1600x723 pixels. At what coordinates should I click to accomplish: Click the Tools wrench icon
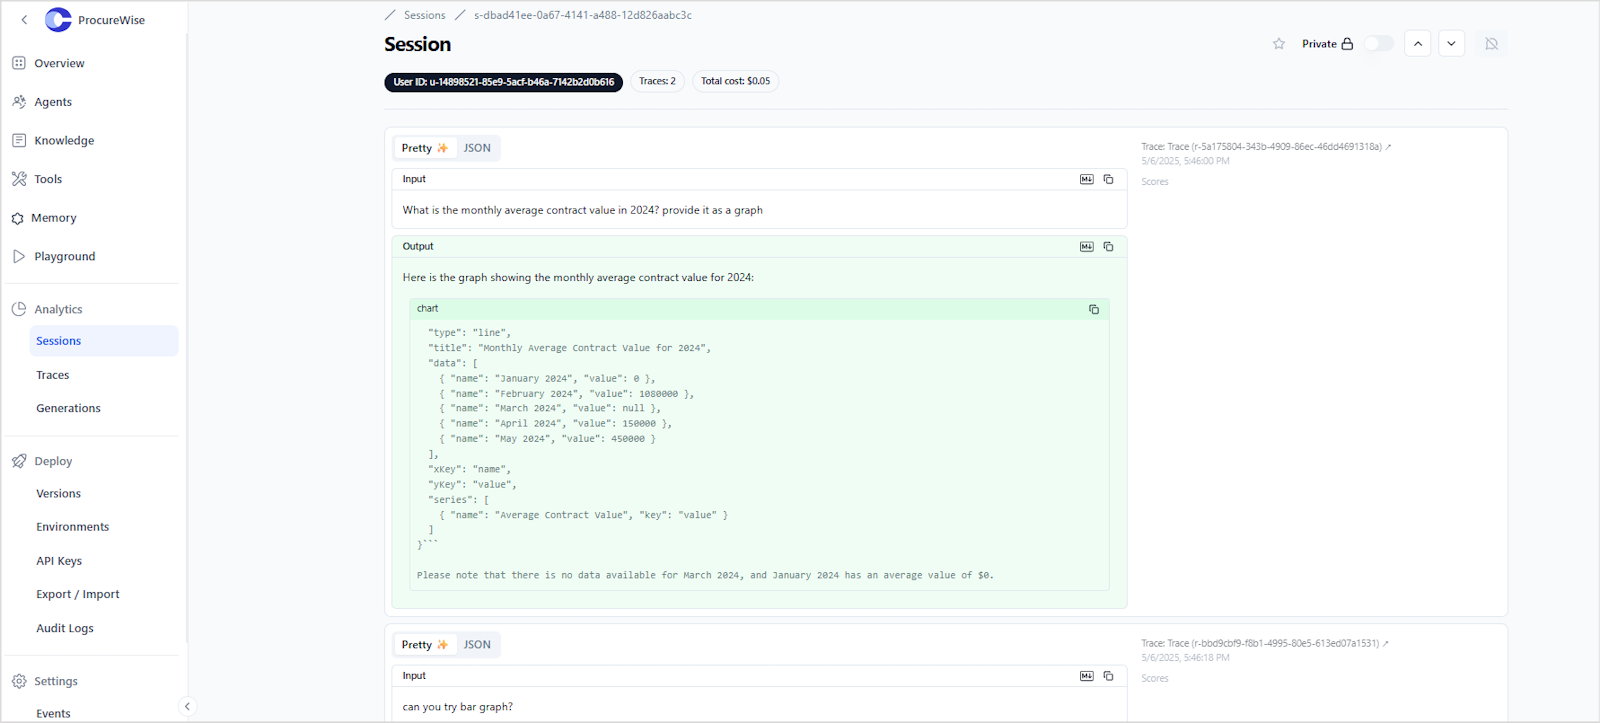click(19, 179)
